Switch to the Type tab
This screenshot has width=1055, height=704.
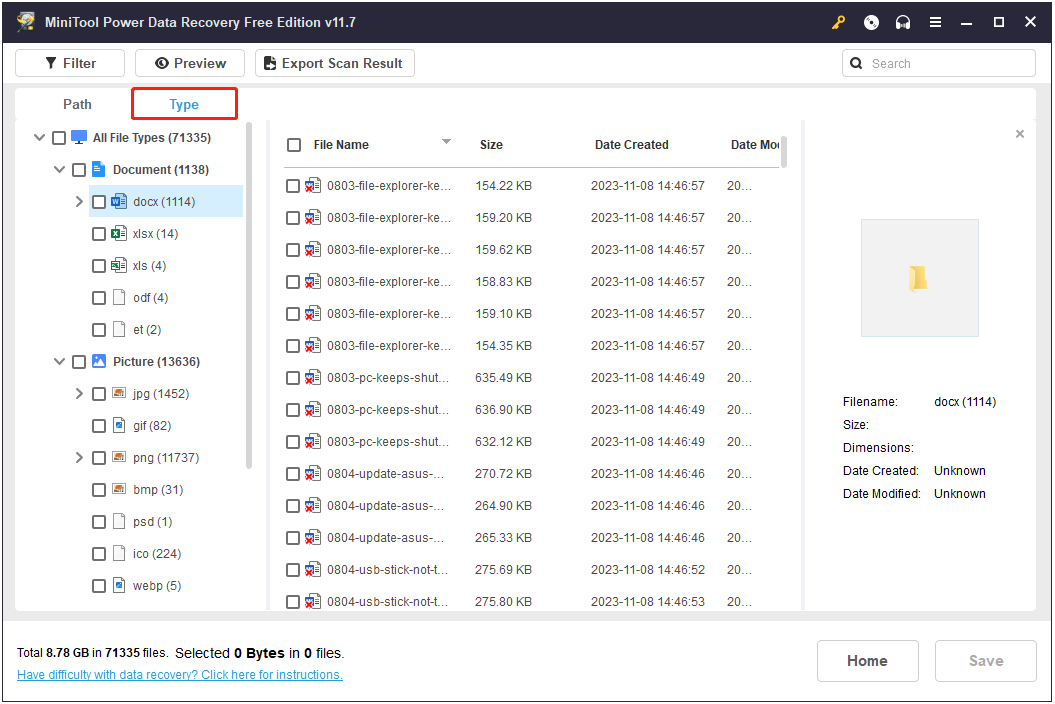(184, 103)
